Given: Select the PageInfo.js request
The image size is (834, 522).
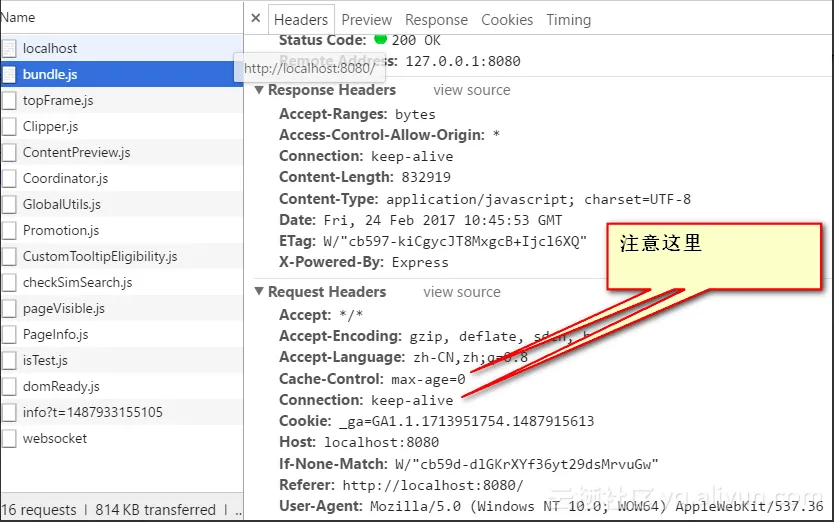Looking at the screenshot, I should tap(122, 335).
